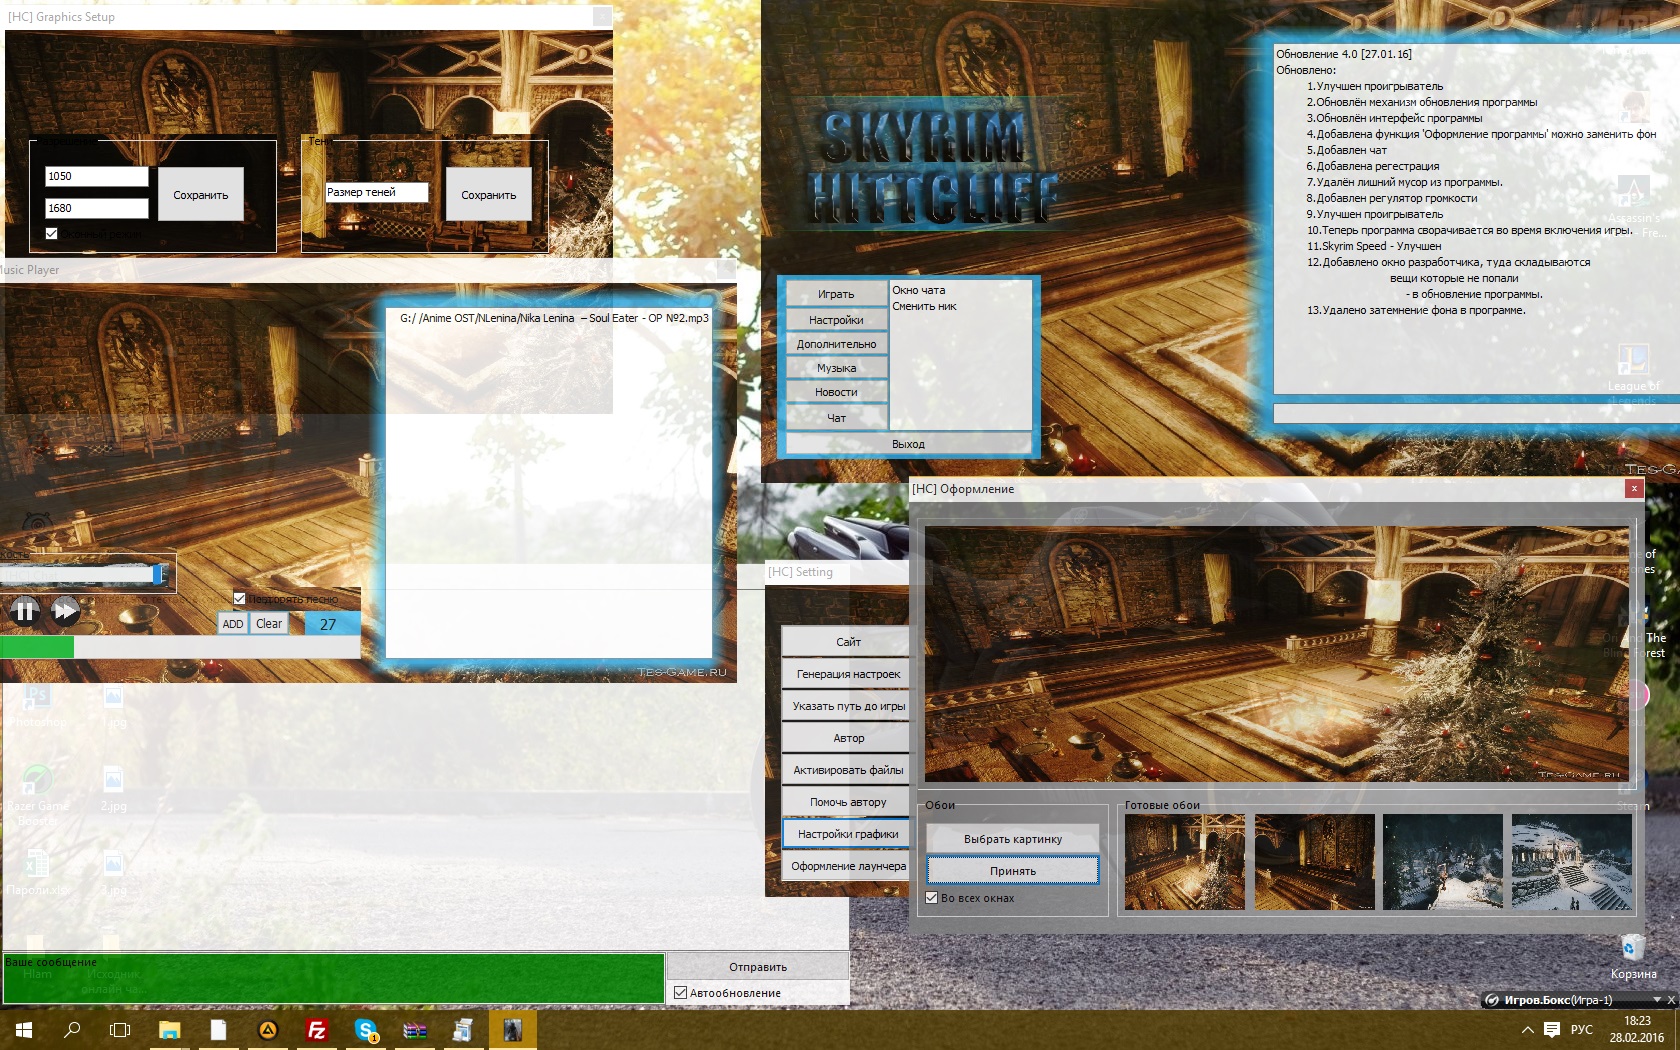Click Генерация настроек button
The image size is (1680, 1050).
(848, 674)
